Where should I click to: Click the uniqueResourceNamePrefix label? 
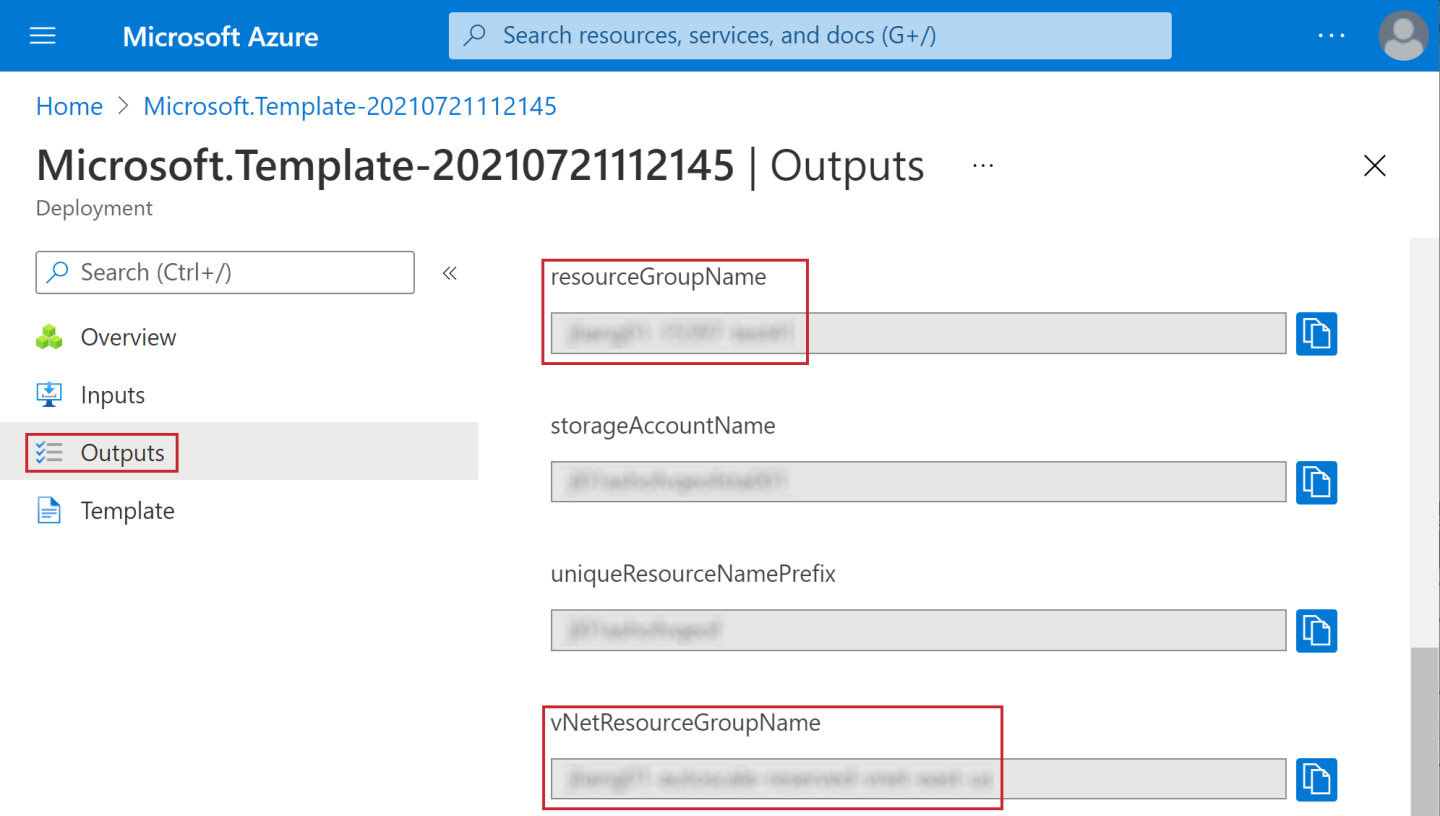tap(693, 574)
